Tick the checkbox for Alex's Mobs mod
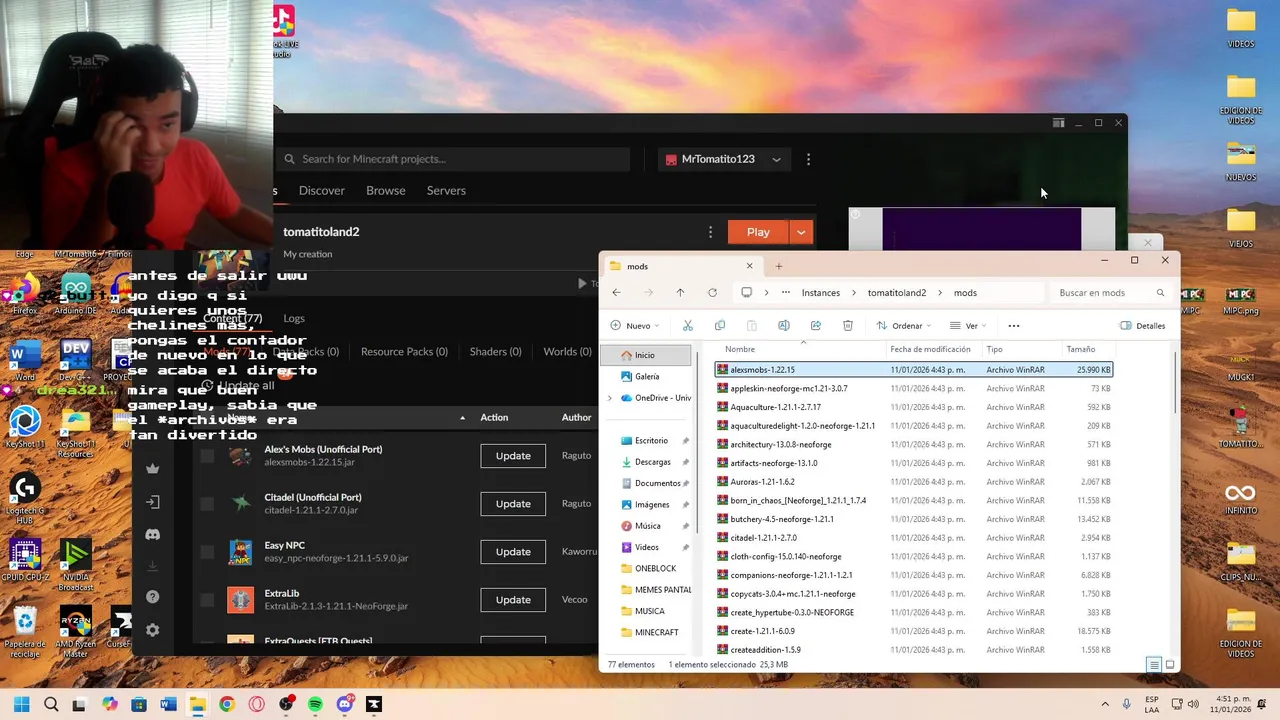The image size is (1280, 720). click(207, 456)
